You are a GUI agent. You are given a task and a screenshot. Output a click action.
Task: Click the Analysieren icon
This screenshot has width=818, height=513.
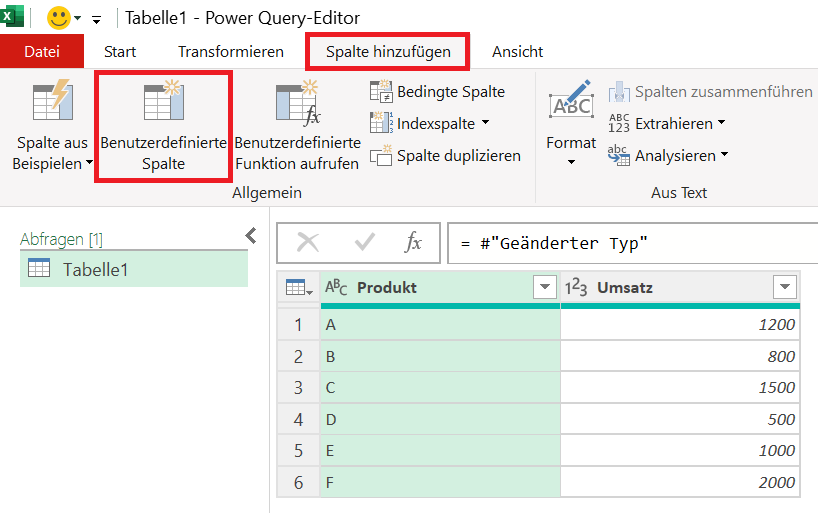click(619, 155)
